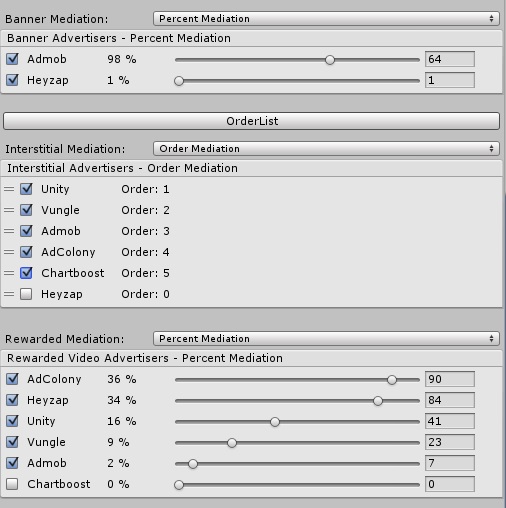Click the OrderList button
The width and height of the screenshot is (506, 508).
pyautogui.click(x=252, y=121)
